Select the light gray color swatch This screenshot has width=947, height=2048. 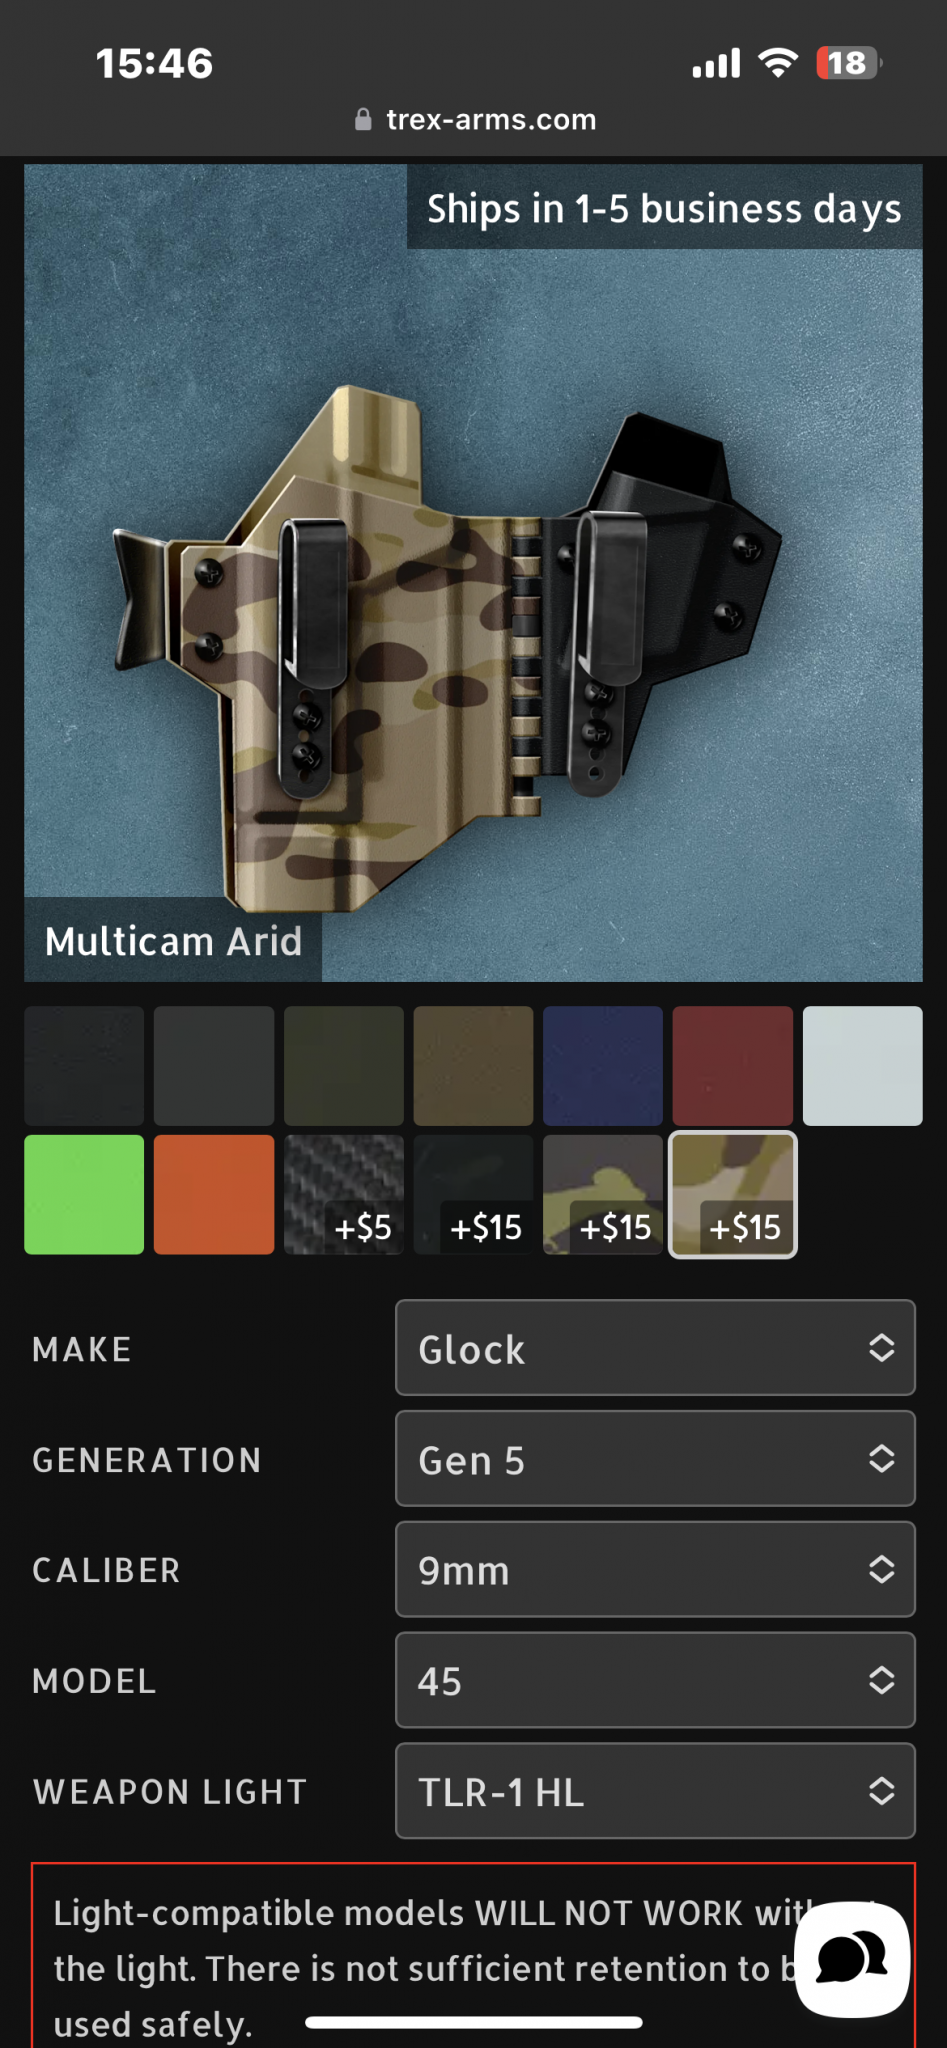(x=863, y=1066)
